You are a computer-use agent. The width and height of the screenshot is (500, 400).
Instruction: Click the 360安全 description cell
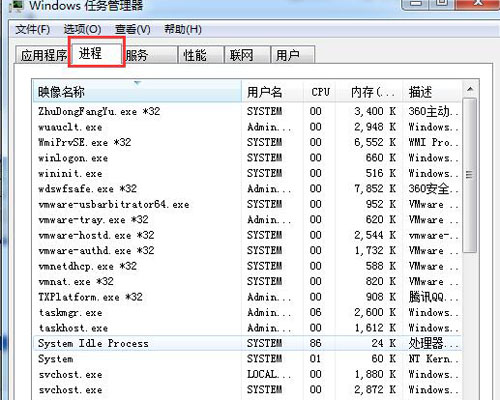click(x=433, y=189)
